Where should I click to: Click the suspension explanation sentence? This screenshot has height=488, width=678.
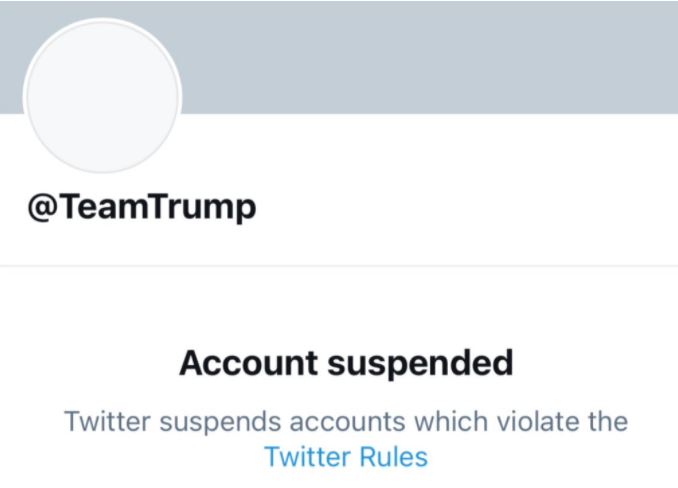point(346,420)
